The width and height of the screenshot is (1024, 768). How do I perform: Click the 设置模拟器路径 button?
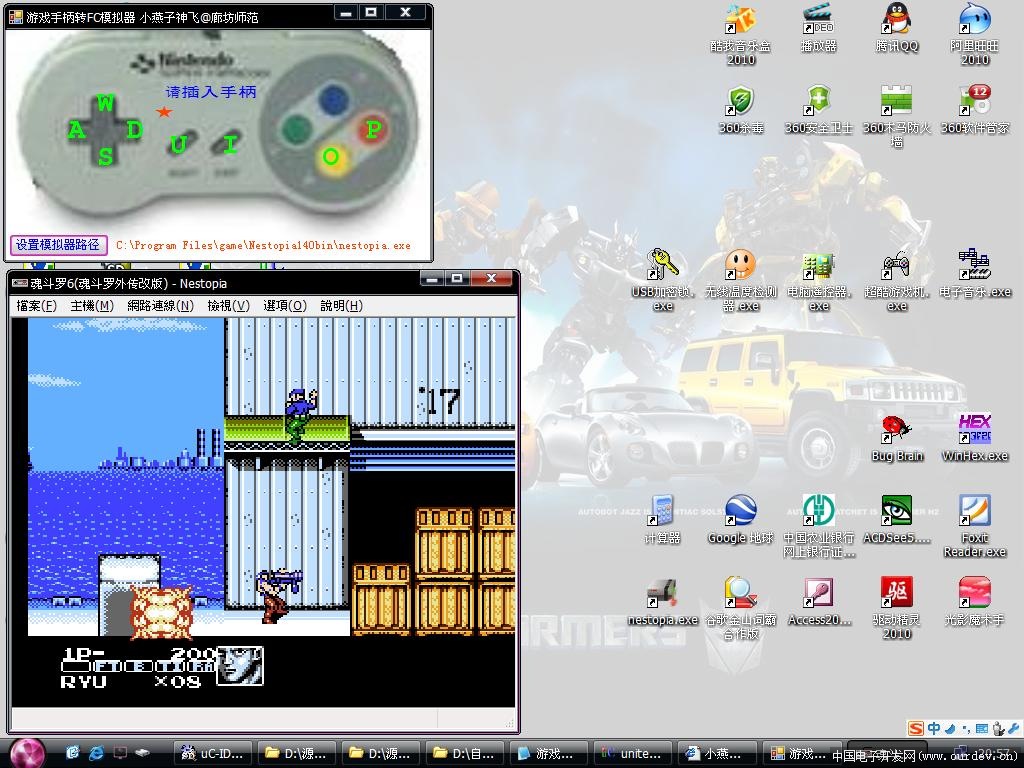[58, 245]
